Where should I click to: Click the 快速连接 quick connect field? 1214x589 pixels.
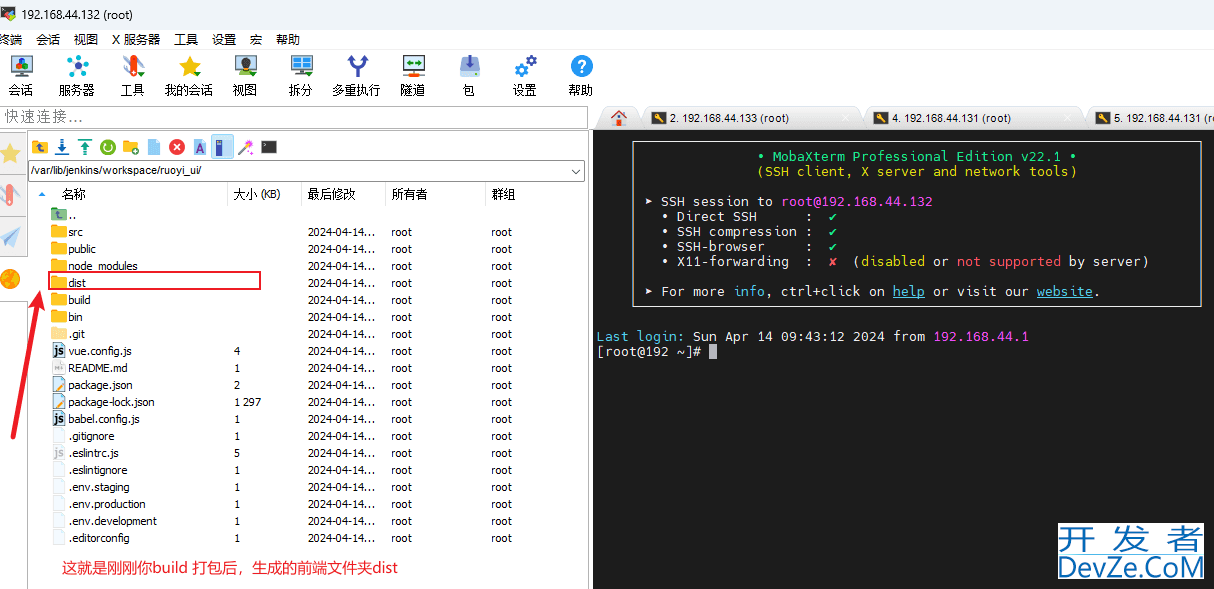click(x=294, y=118)
